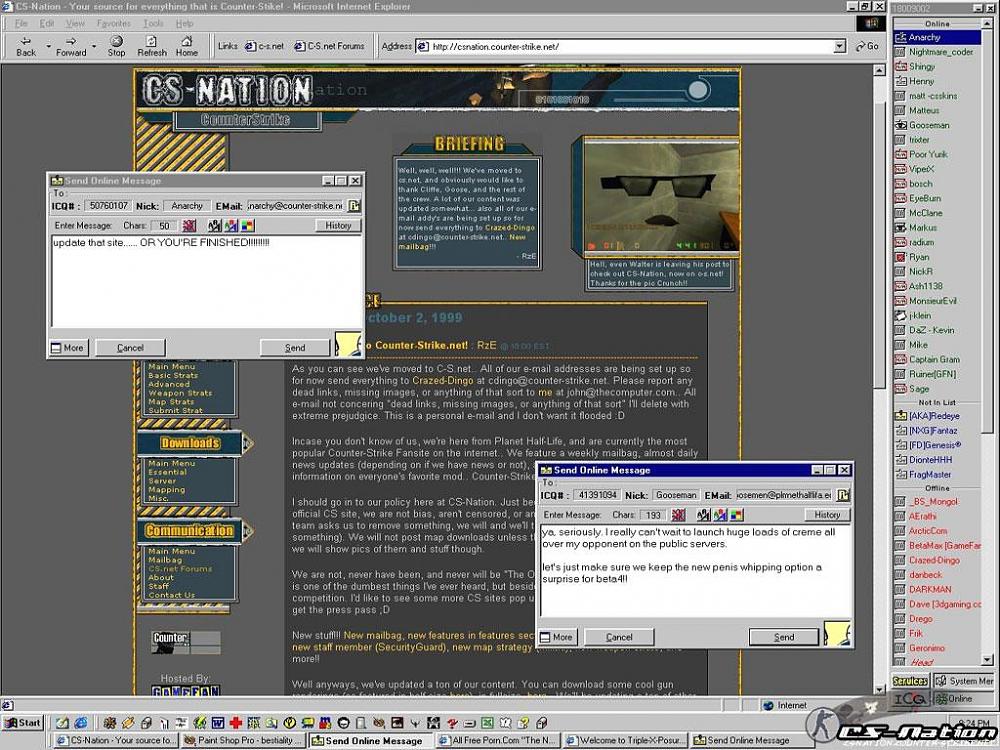
Task: Open the Edit menu
Action: [x=47, y=24]
